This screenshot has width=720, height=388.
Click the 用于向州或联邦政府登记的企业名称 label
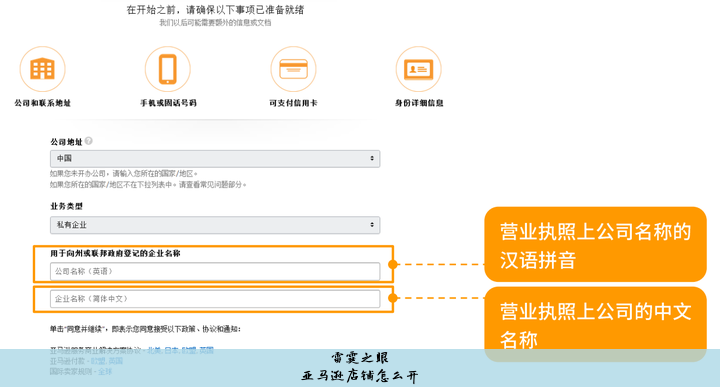pos(115,253)
